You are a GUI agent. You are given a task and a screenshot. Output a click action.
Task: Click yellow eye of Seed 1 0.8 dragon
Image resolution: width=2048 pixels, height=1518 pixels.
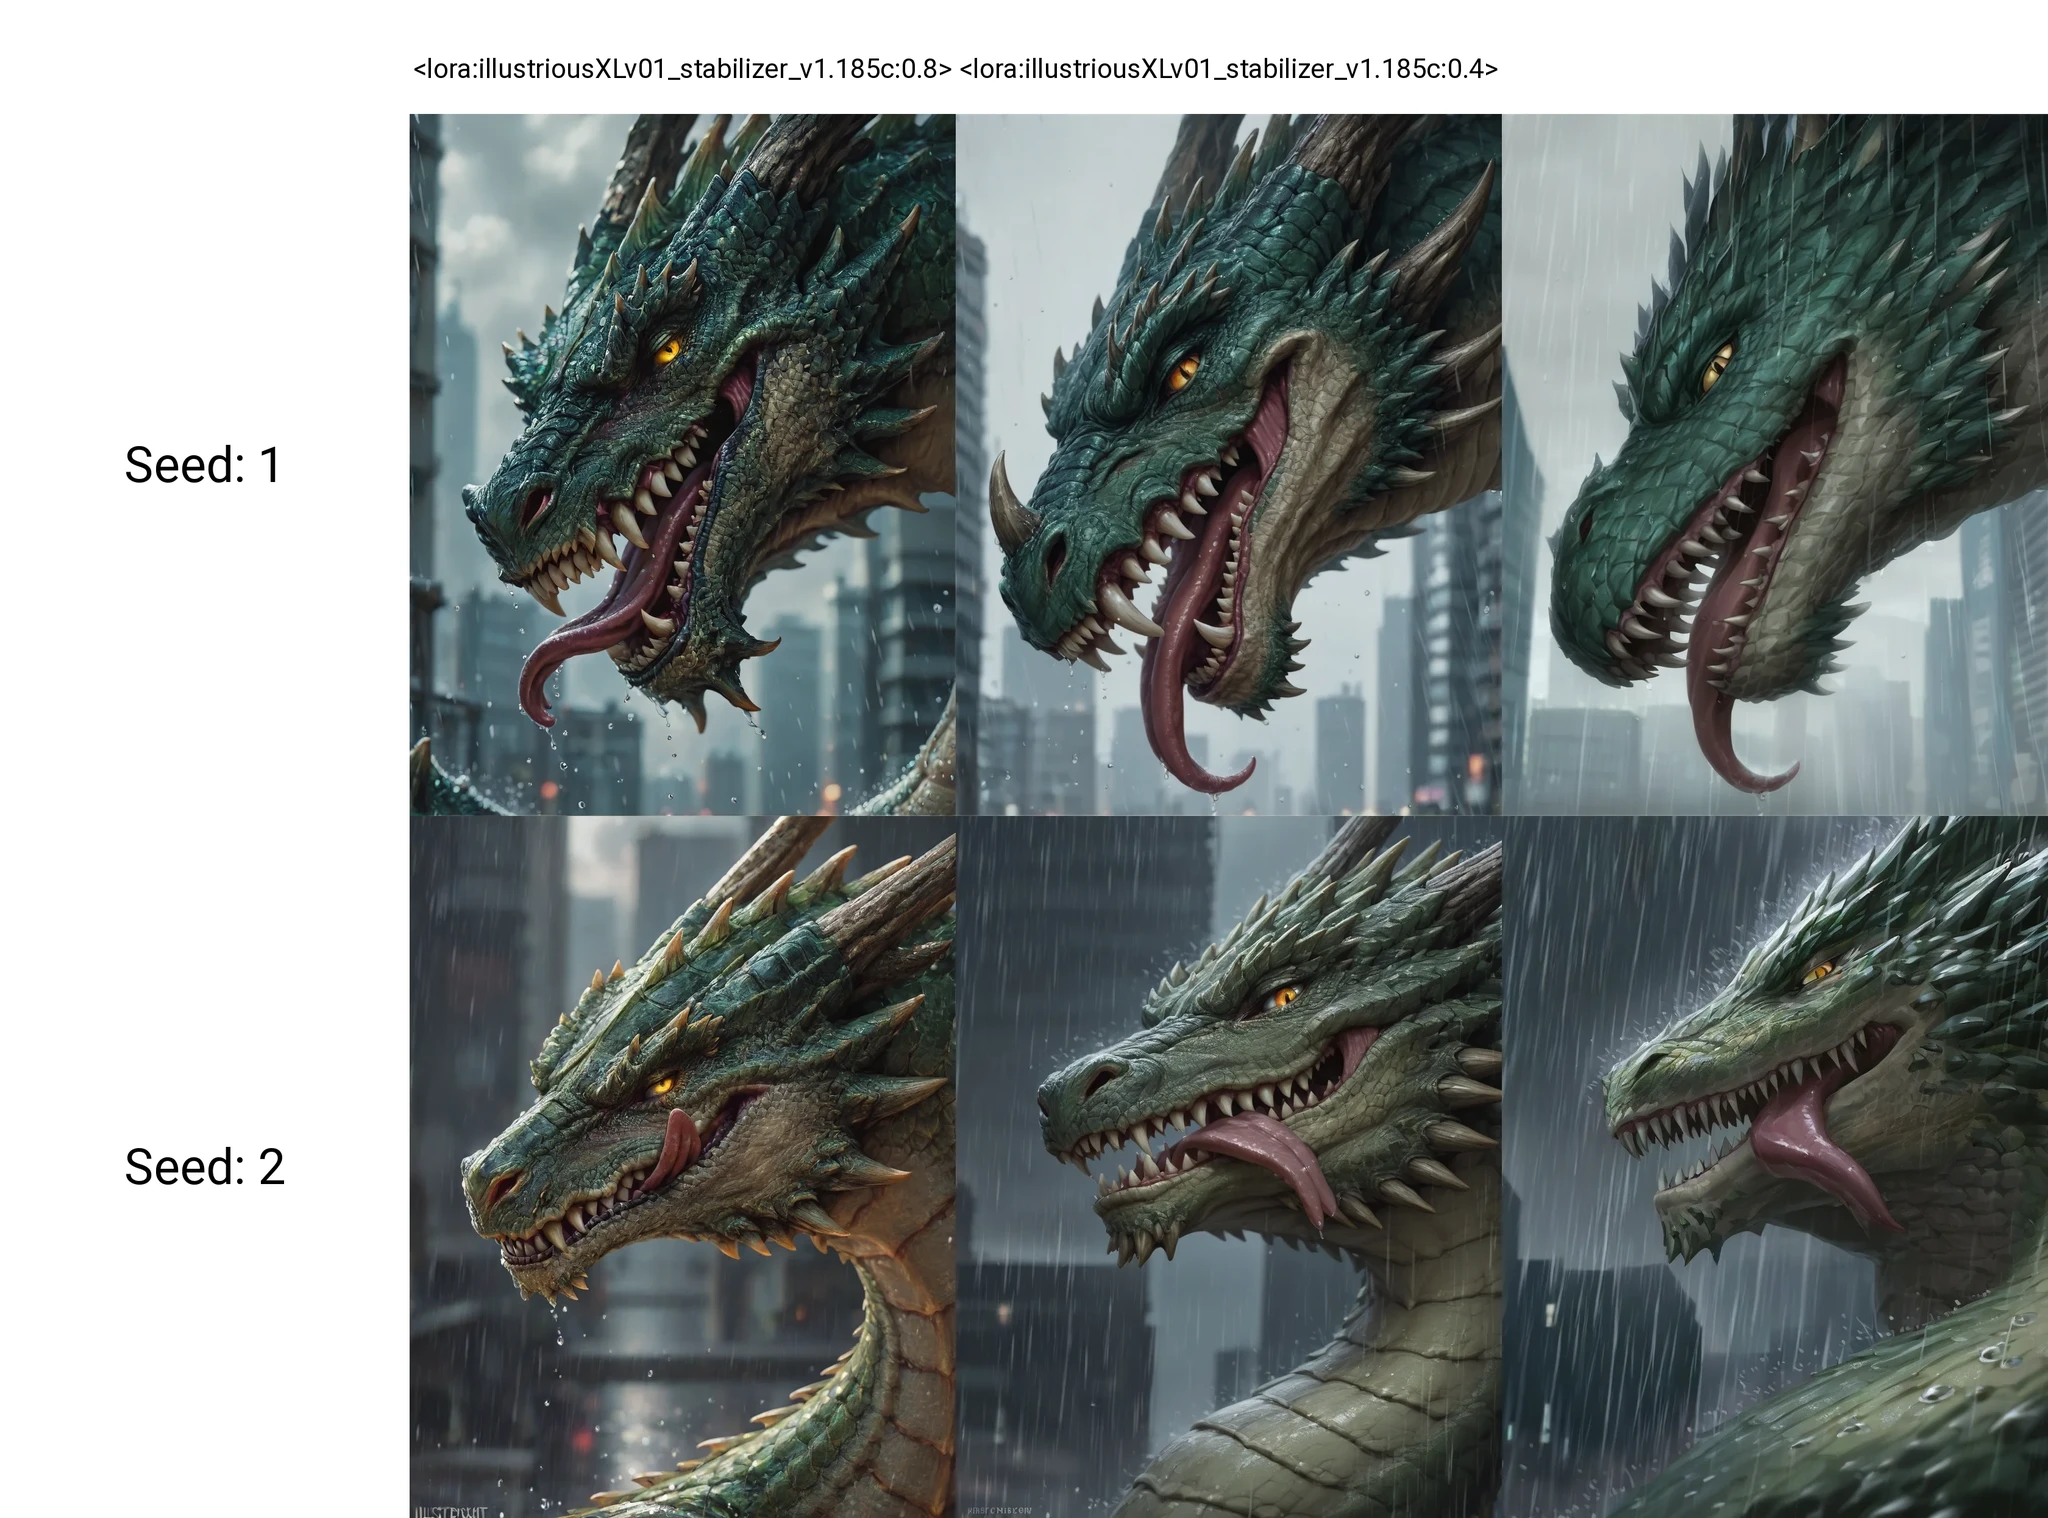[668, 350]
